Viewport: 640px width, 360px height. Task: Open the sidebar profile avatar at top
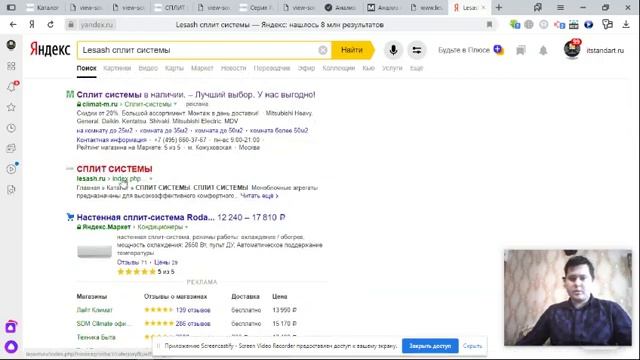point(11,44)
